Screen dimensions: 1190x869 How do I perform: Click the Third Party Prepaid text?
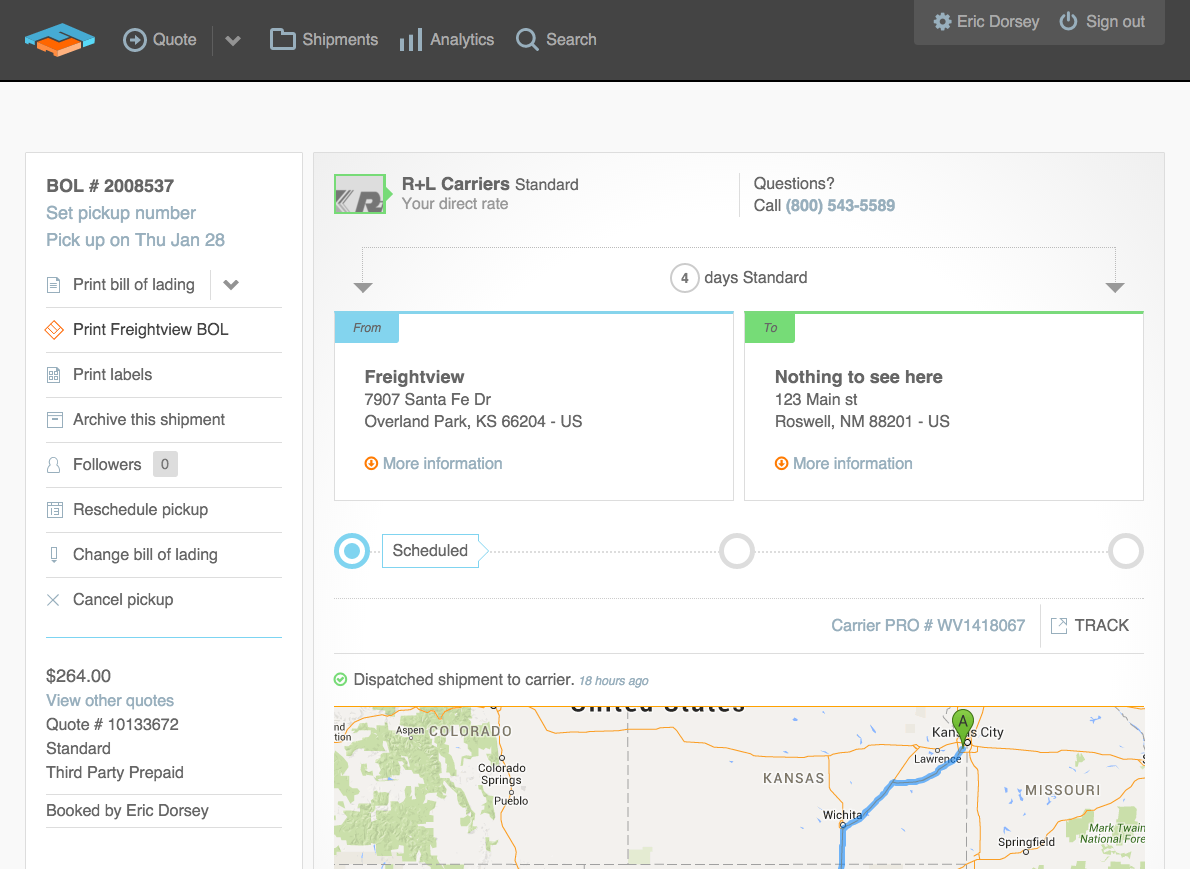[115, 773]
